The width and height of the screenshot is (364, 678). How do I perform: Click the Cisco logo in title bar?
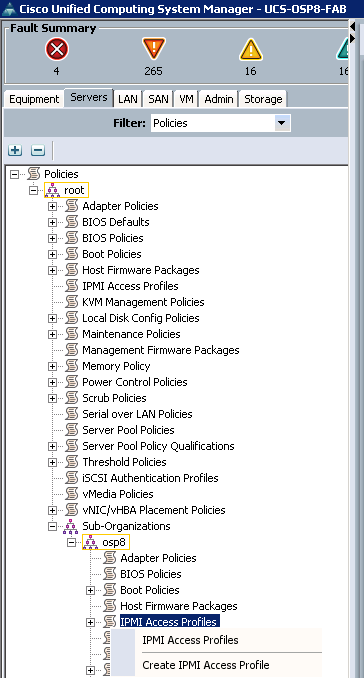click(9, 9)
